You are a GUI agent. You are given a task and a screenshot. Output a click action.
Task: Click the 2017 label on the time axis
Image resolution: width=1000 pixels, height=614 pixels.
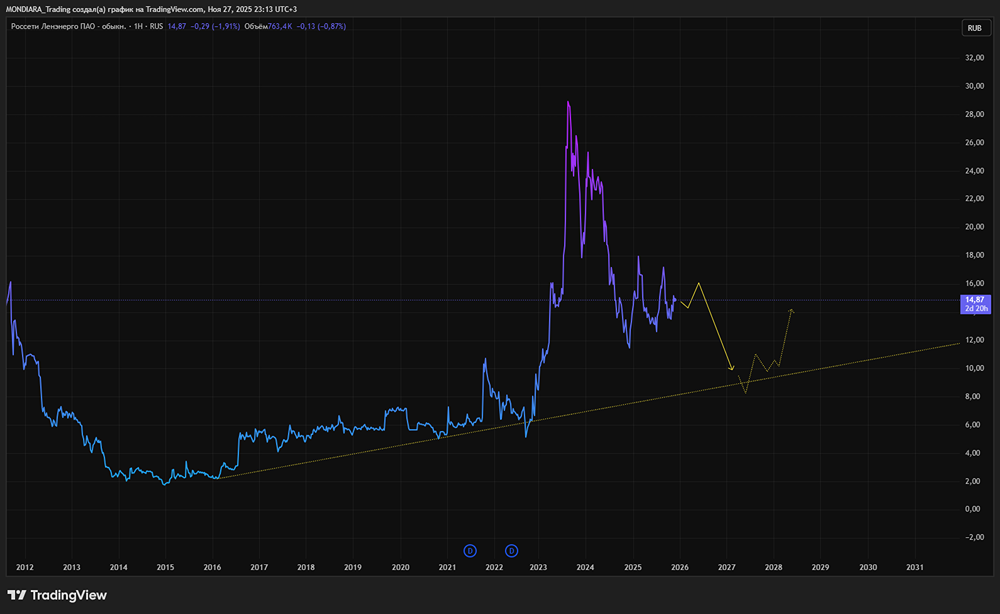tap(259, 567)
